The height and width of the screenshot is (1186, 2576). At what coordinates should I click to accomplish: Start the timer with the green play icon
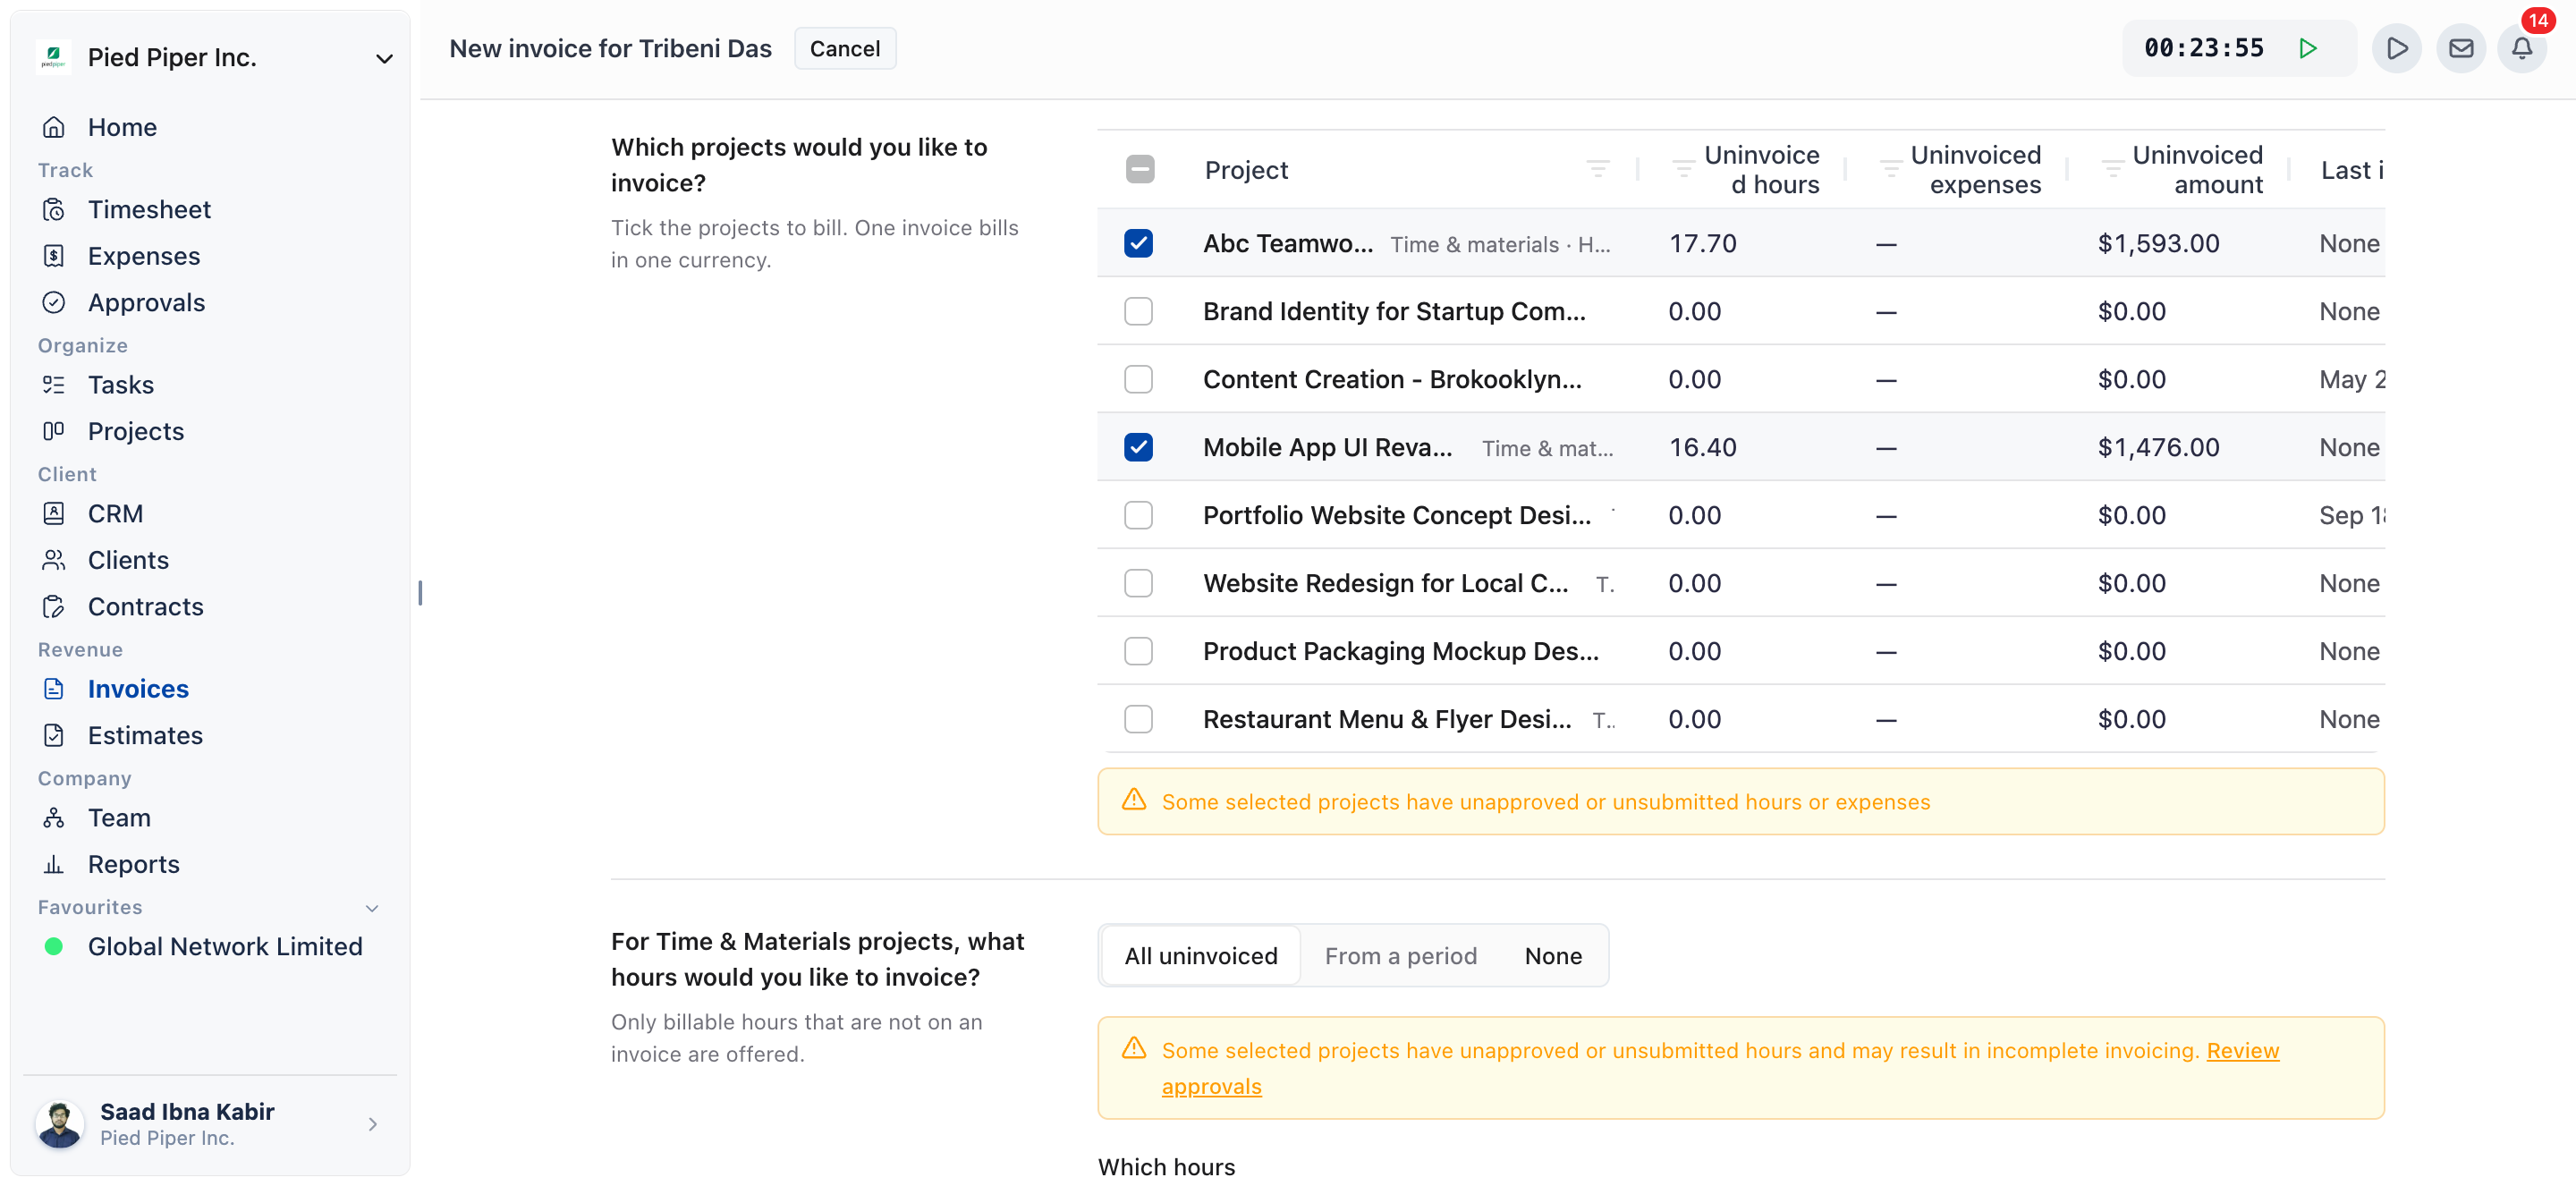(2308, 48)
